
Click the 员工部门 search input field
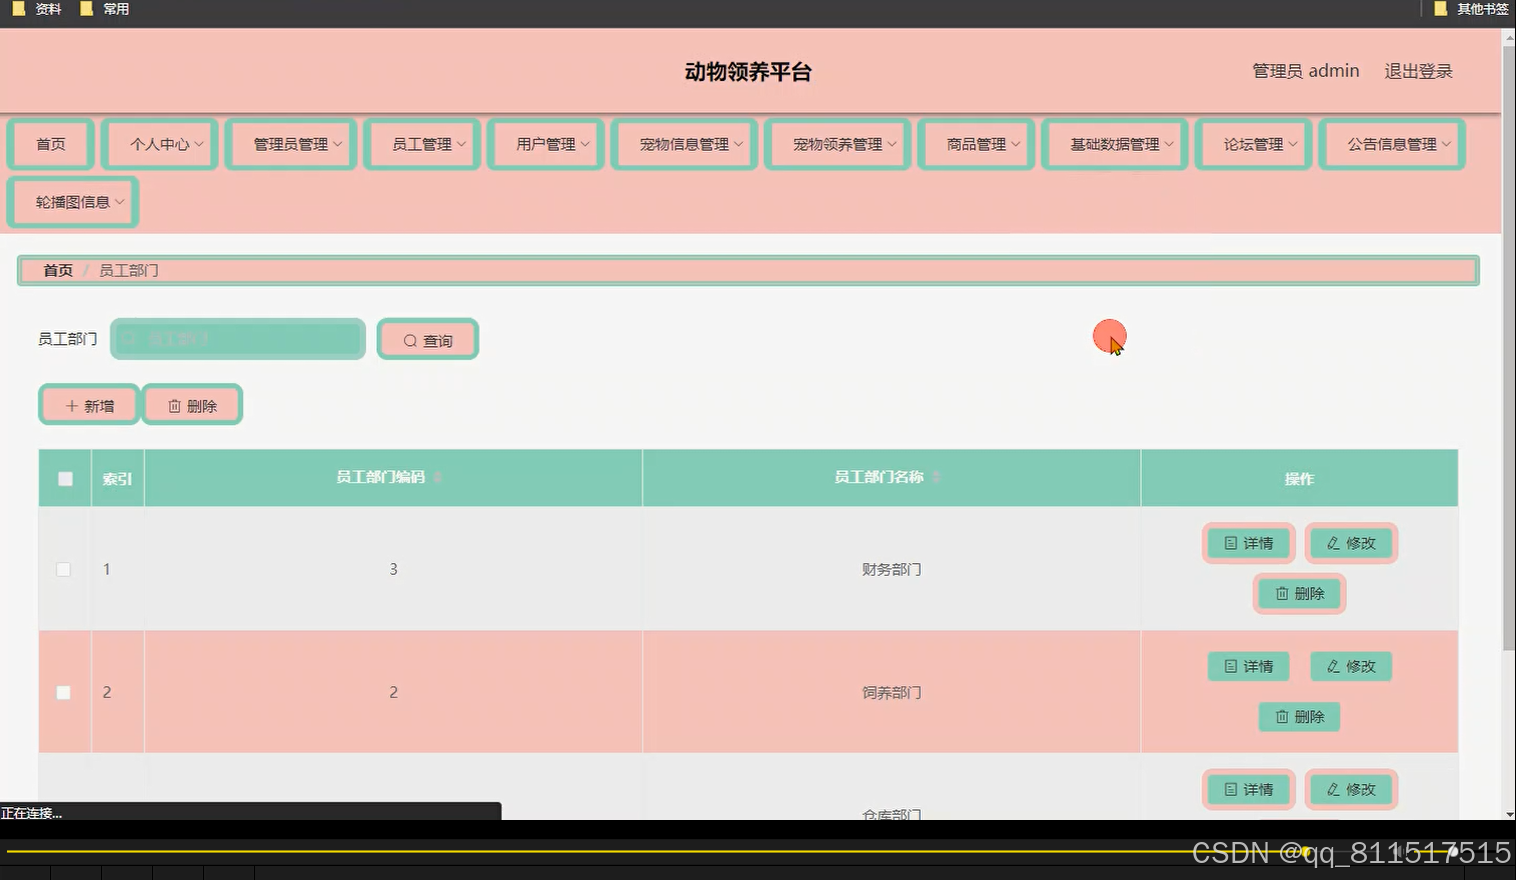(238, 339)
